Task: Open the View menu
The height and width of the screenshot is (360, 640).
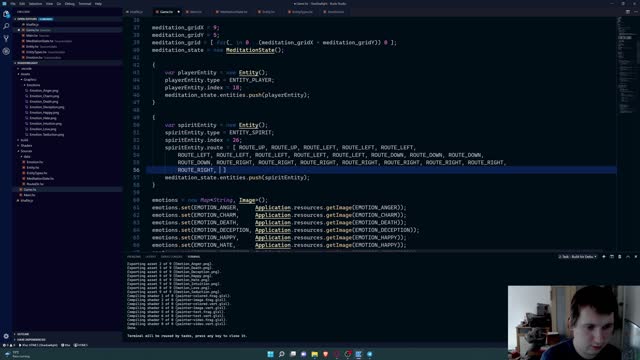Action: 49,4
